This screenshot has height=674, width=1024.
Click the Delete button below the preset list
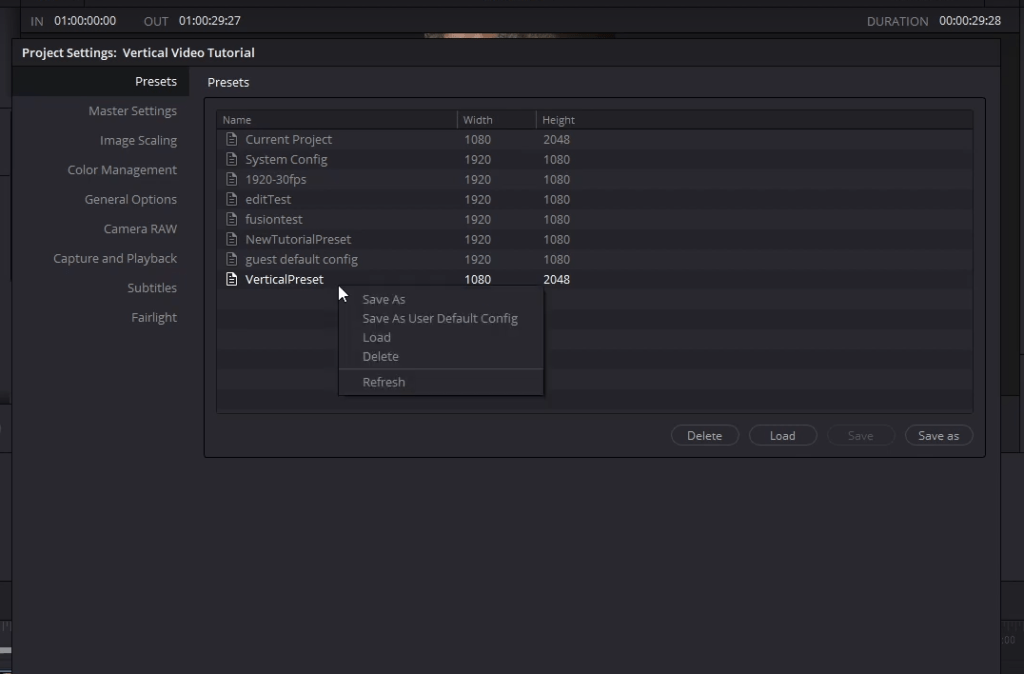(x=705, y=436)
